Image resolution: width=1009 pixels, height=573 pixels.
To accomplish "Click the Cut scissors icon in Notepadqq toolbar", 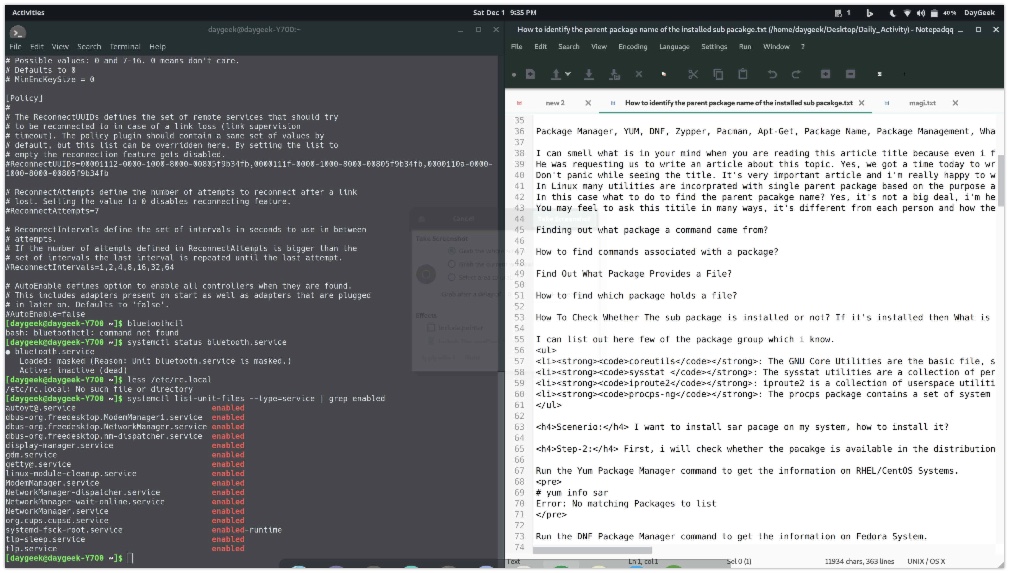I will point(692,74).
